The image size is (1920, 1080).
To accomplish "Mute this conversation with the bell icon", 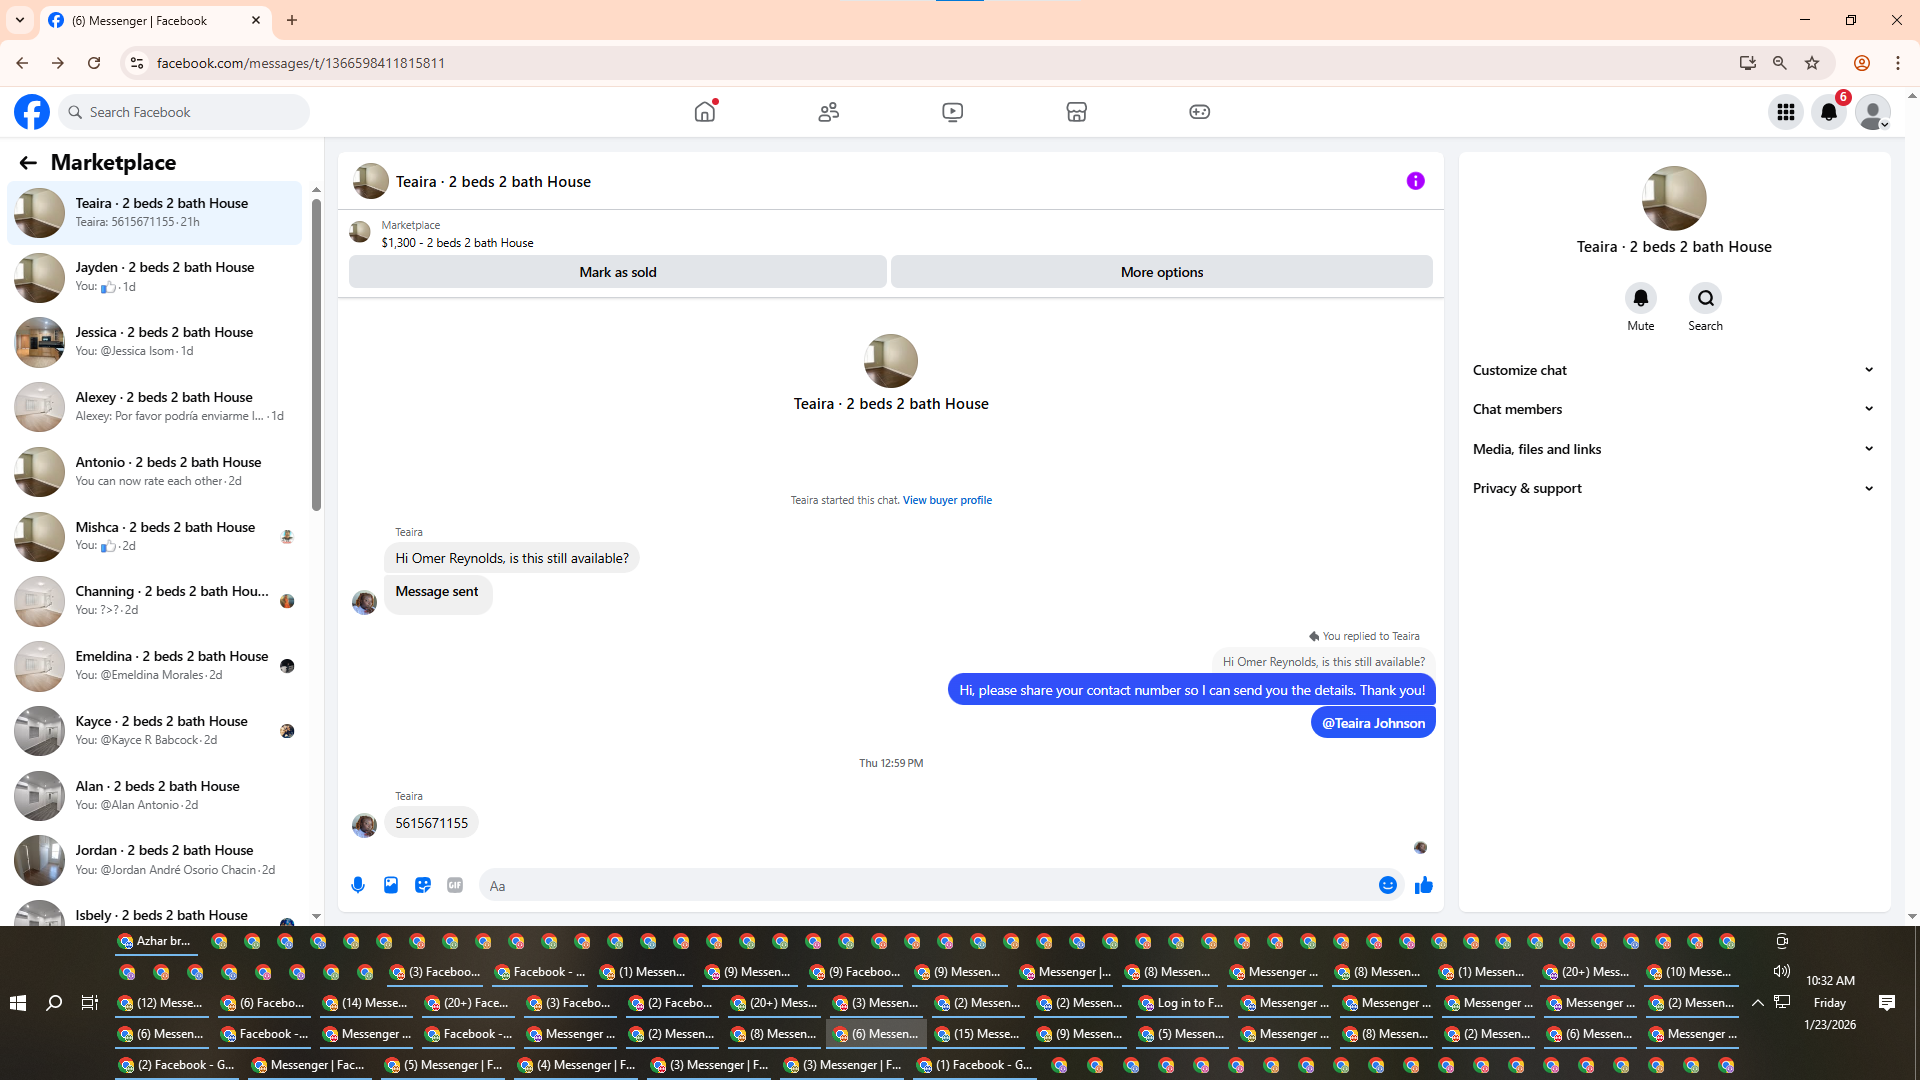I will point(1640,298).
